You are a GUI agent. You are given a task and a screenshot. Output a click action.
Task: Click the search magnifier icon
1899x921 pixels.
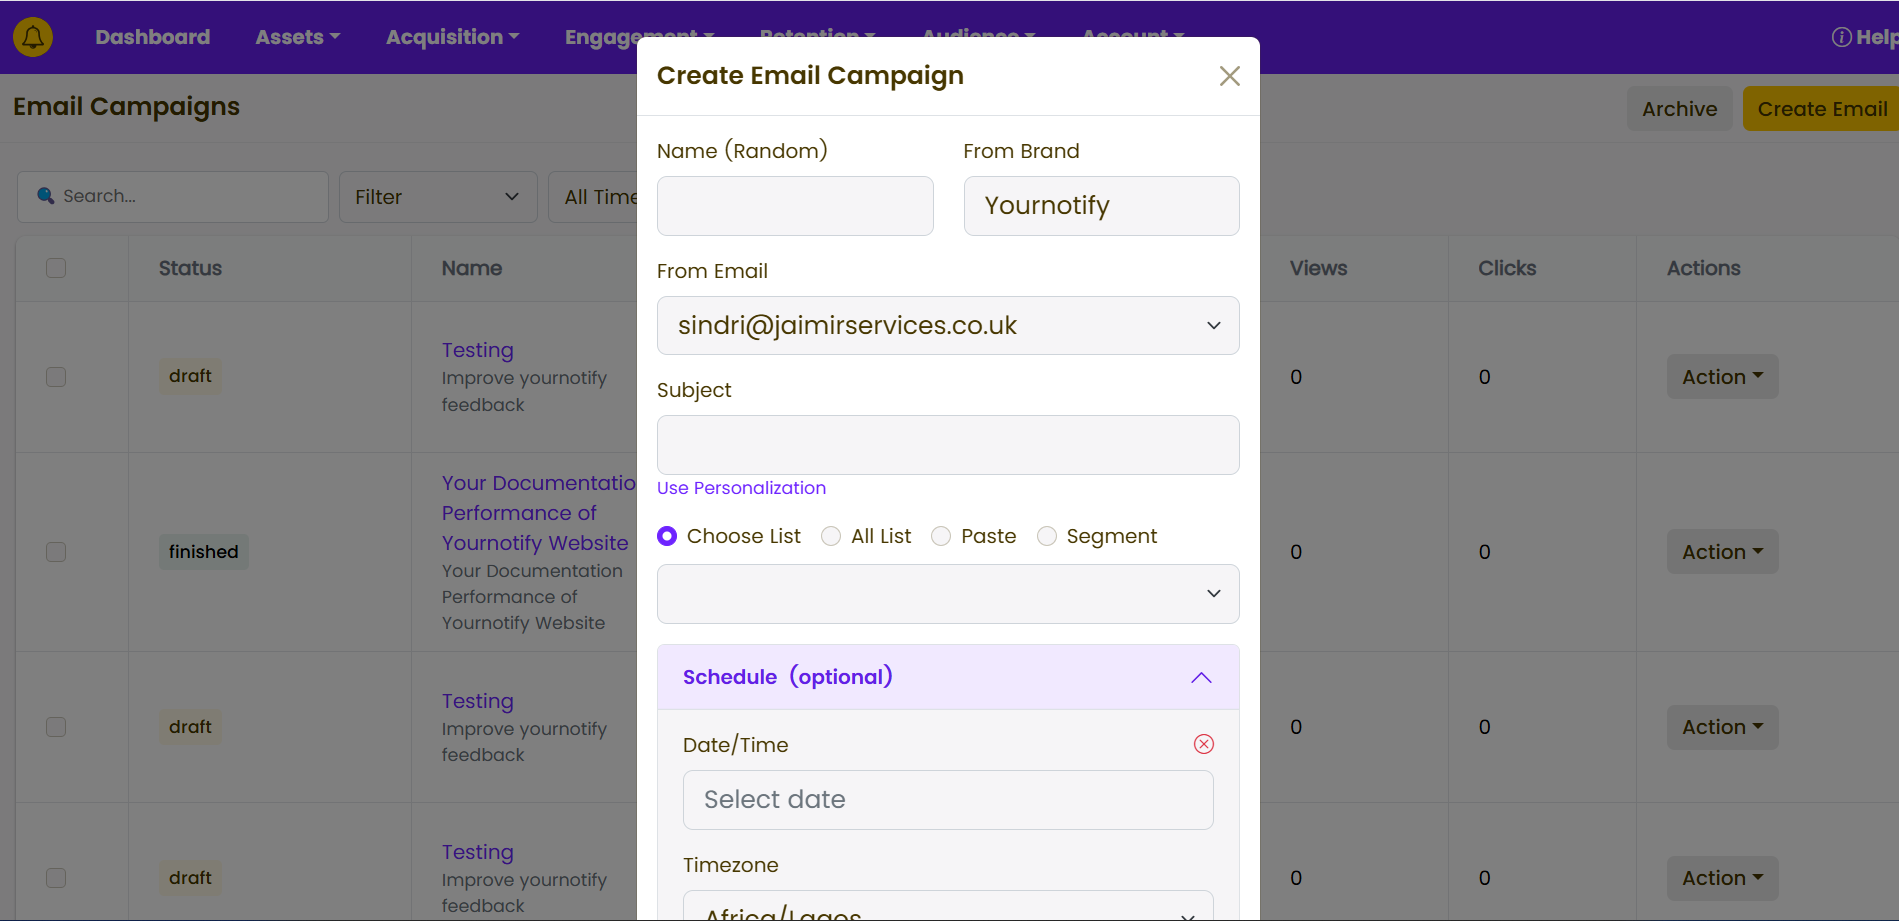[45, 196]
